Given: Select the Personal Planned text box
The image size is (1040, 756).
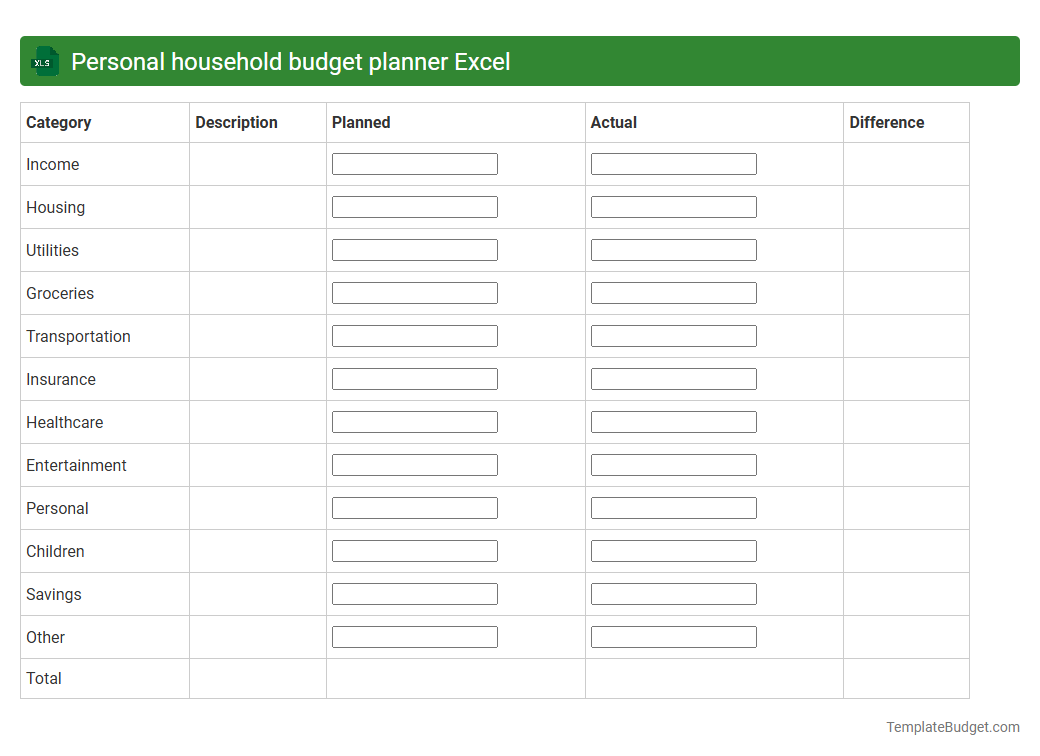Looking at the screenshot, I should tap(414, 507).
